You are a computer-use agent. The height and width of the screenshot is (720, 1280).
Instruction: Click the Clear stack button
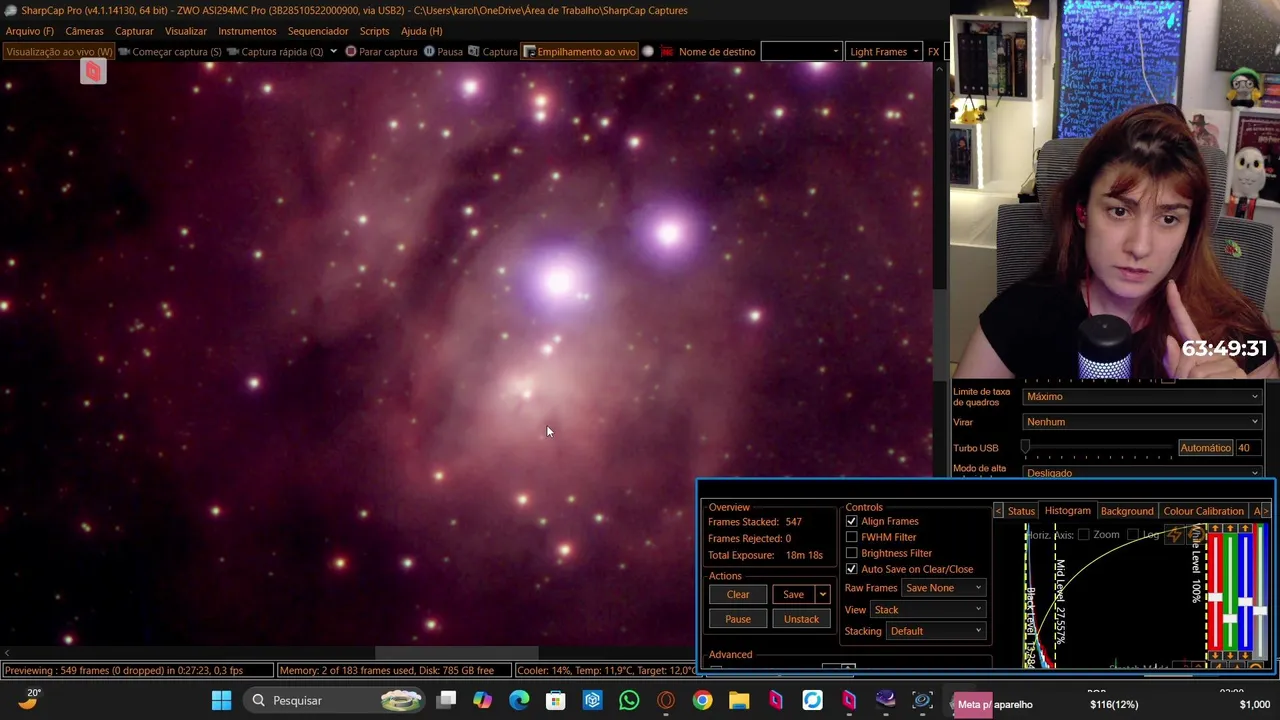tap(738, 594)
